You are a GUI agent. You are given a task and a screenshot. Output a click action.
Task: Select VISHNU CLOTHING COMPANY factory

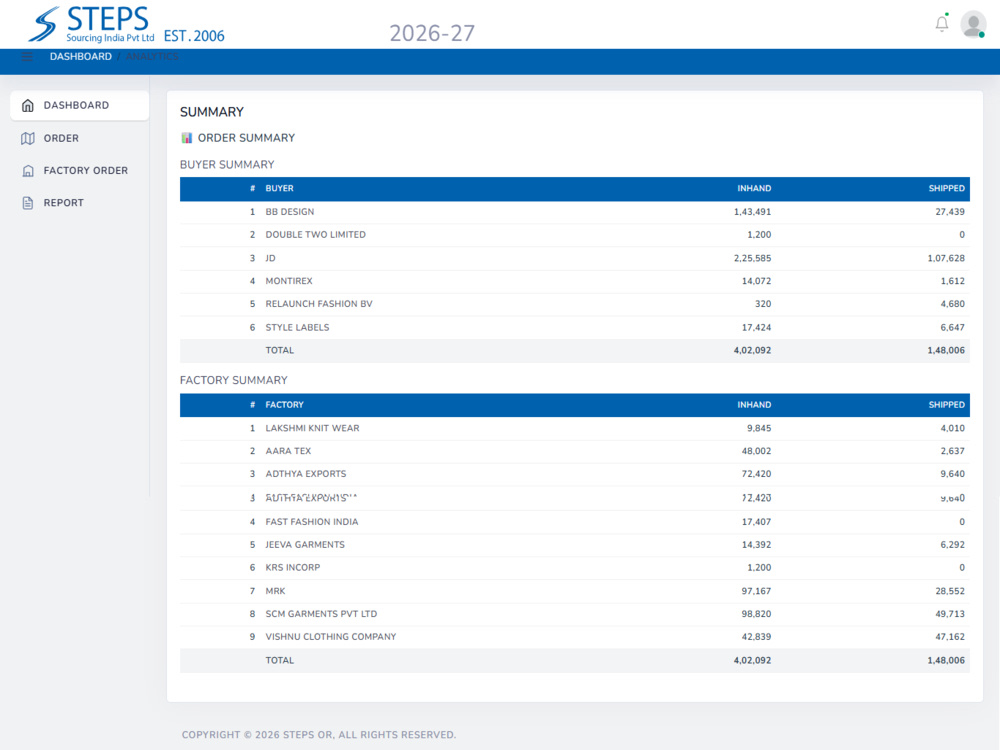point(575,637)
